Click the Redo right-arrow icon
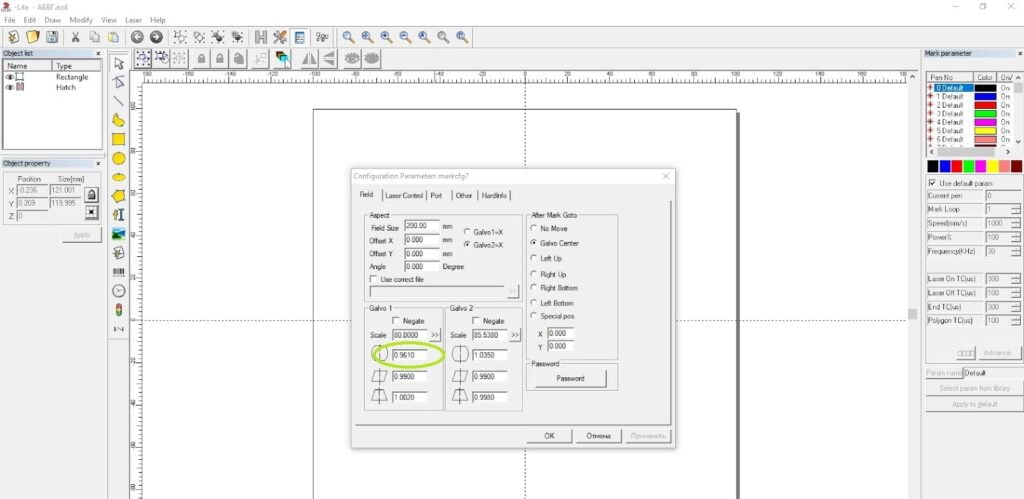 (156, 37)
